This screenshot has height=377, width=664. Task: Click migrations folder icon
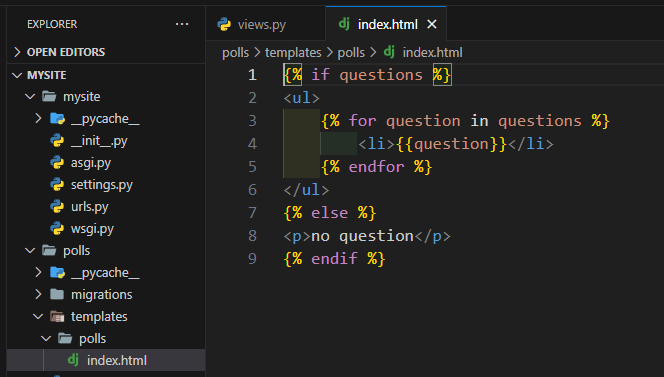(57, 294)
